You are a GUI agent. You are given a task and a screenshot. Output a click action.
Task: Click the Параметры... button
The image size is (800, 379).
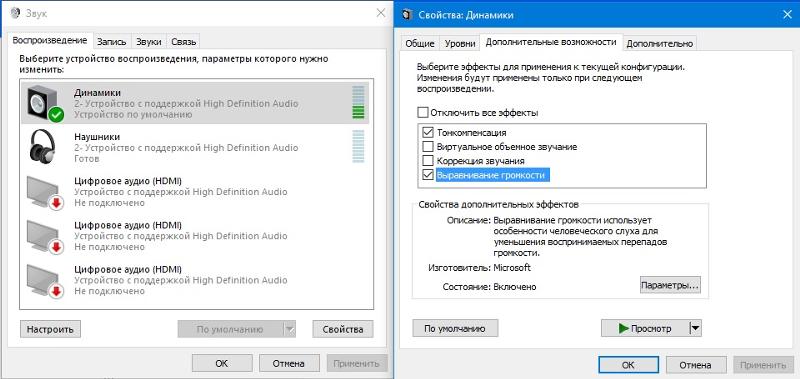(x=670, y=285)
